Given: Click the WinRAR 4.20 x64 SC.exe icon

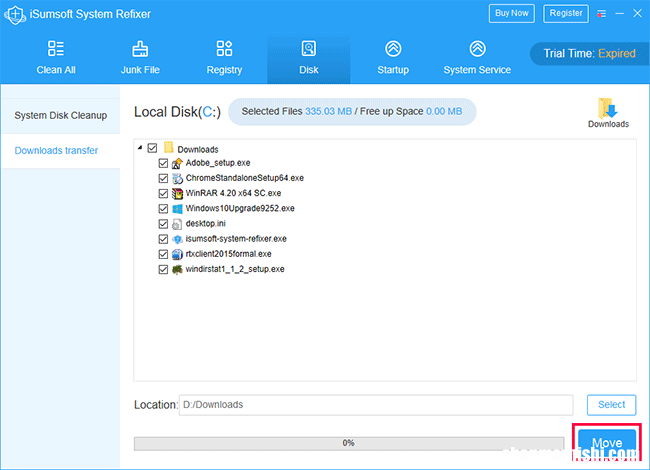Looking at the screenshot, I should (x=177, y=194).
